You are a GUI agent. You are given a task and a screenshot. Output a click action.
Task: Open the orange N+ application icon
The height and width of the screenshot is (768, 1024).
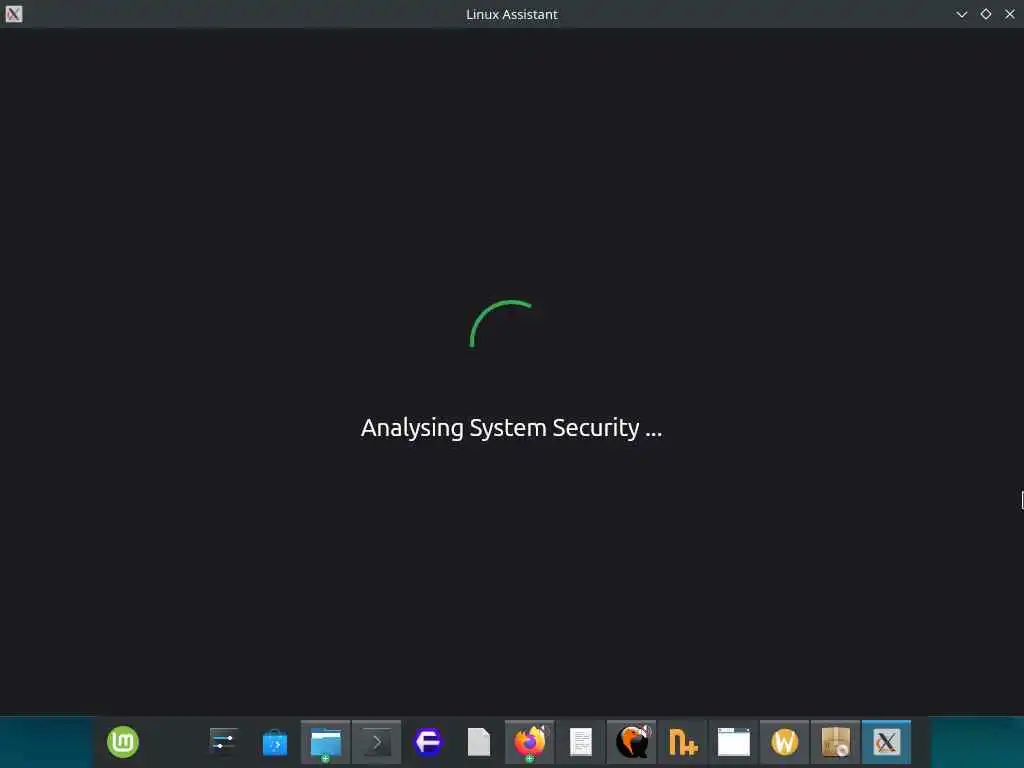point(682,743)
